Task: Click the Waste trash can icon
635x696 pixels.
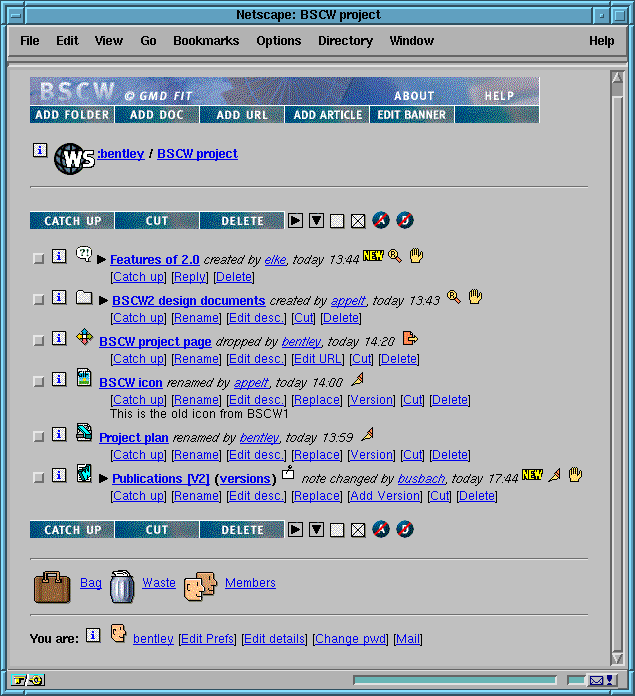Action: pyautogui.click(x=122, y=586)
